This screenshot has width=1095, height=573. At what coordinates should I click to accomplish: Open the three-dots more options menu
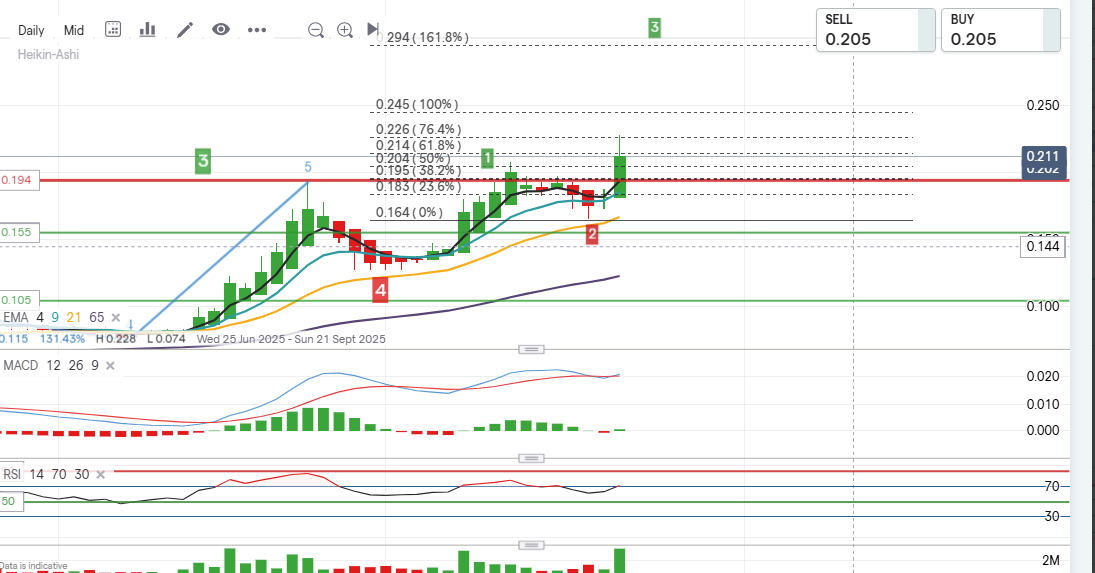pyautogui.click(x=257, y=30)
